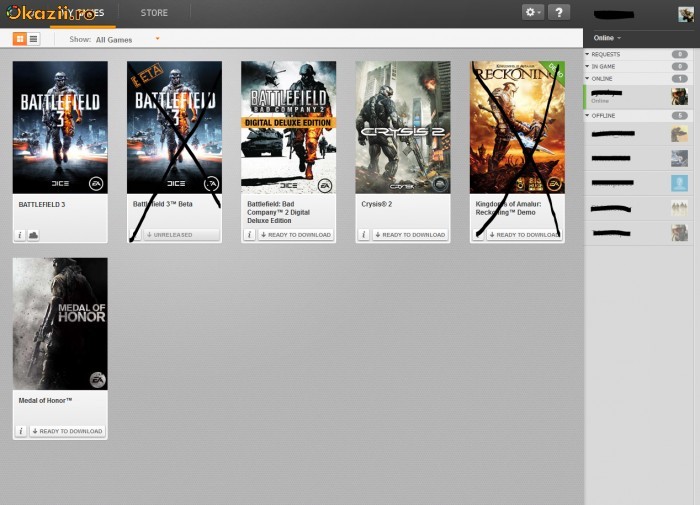Select the Crysis 2 cover art
Image resolution: width=700 pixels, height=505 pixels.
coord(403,127)
